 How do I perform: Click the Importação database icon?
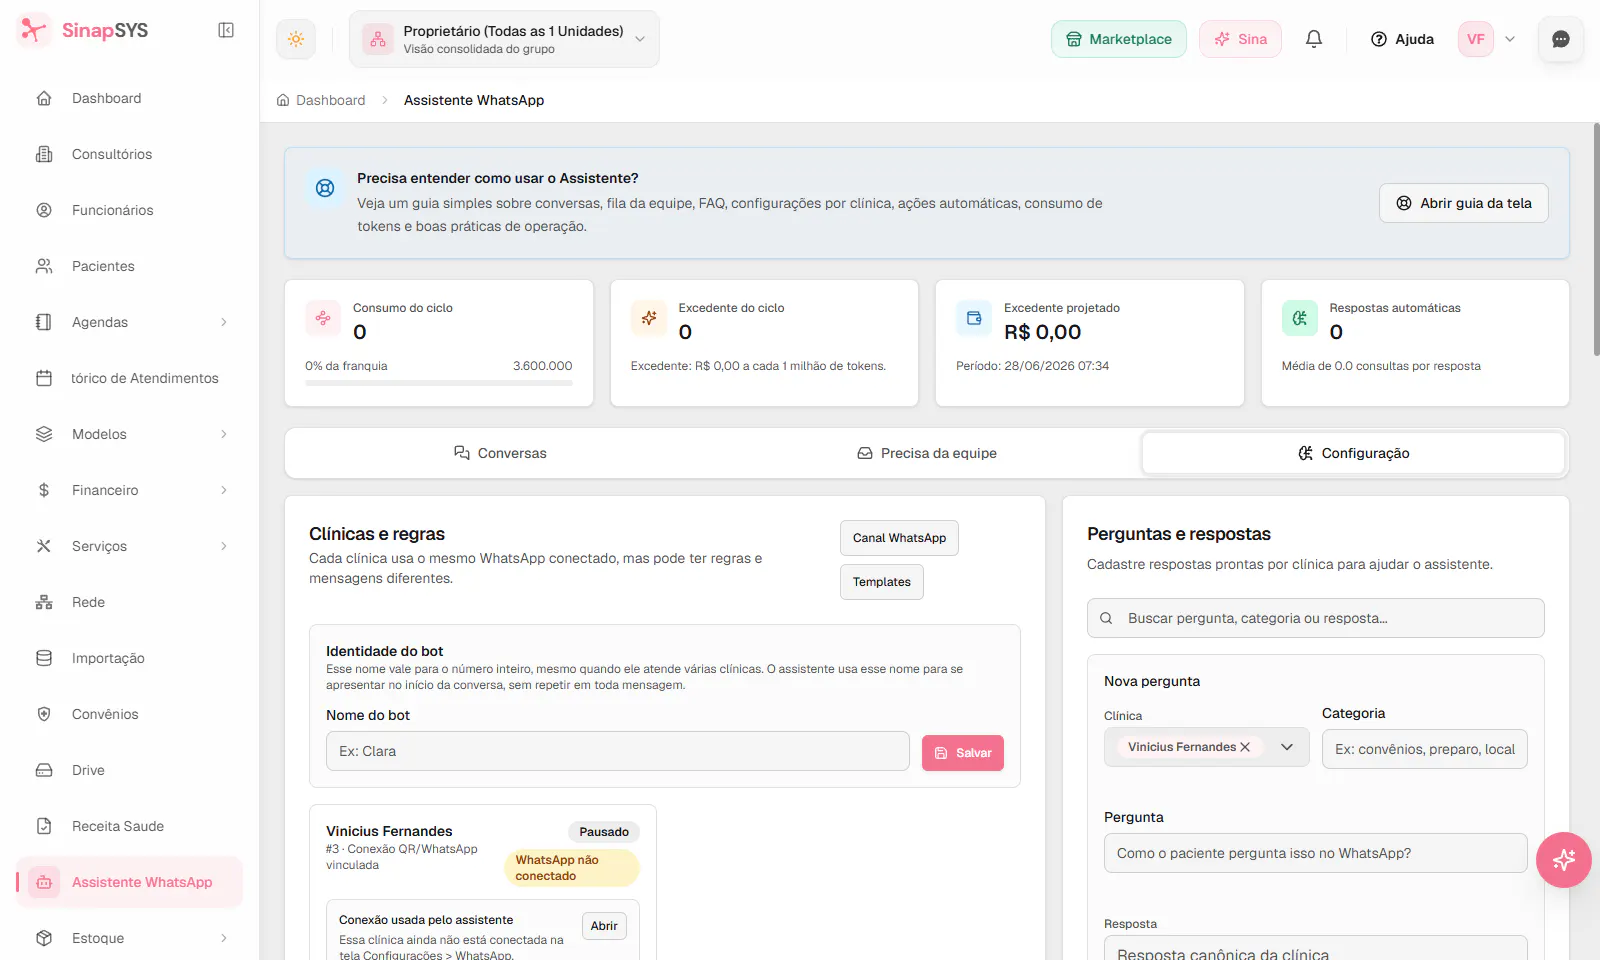pos(44,658)
